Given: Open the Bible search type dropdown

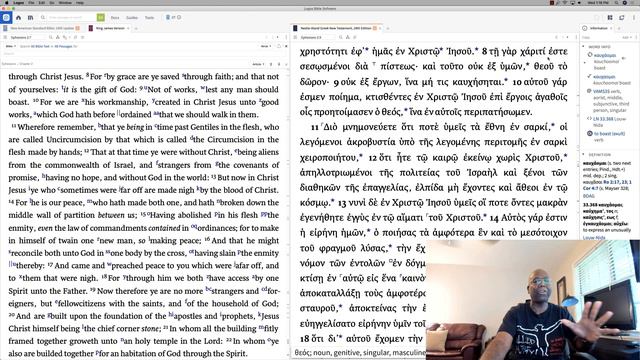Looking at the screenshot, I should (x=10, y=46).
